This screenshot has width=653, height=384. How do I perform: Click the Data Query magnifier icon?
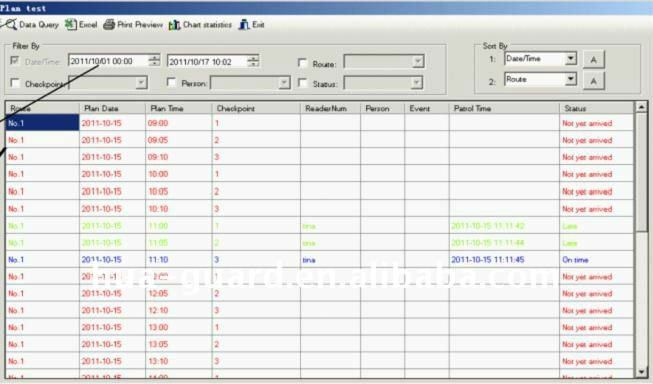10,24
